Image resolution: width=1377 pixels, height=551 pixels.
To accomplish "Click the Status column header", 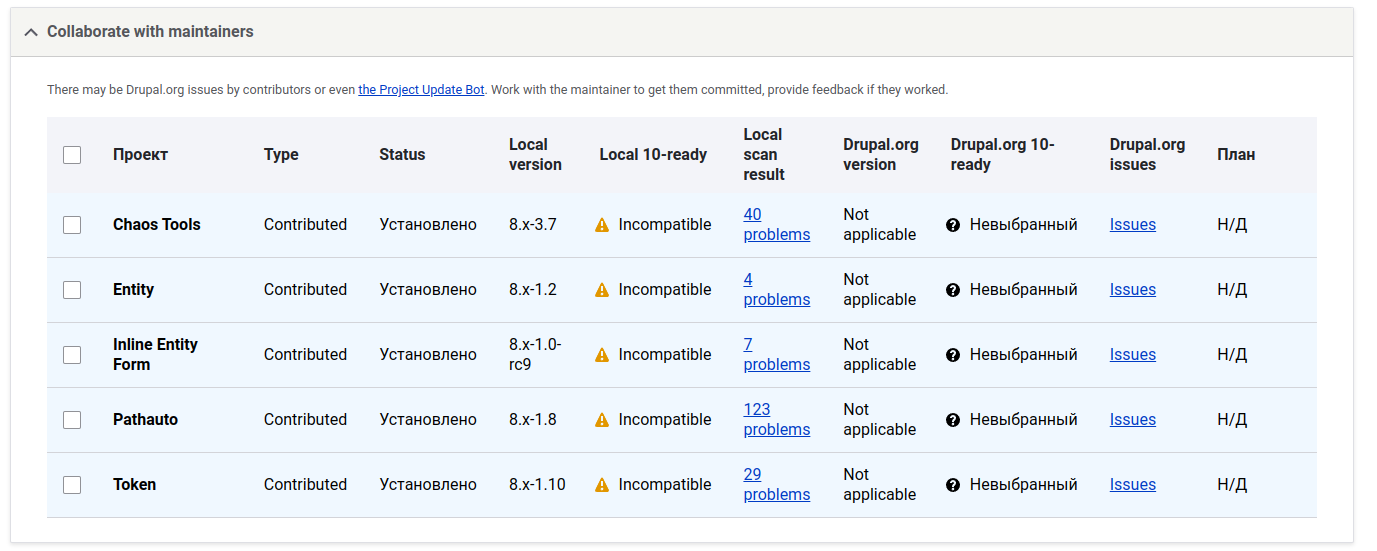I will (x=402, y=155).
